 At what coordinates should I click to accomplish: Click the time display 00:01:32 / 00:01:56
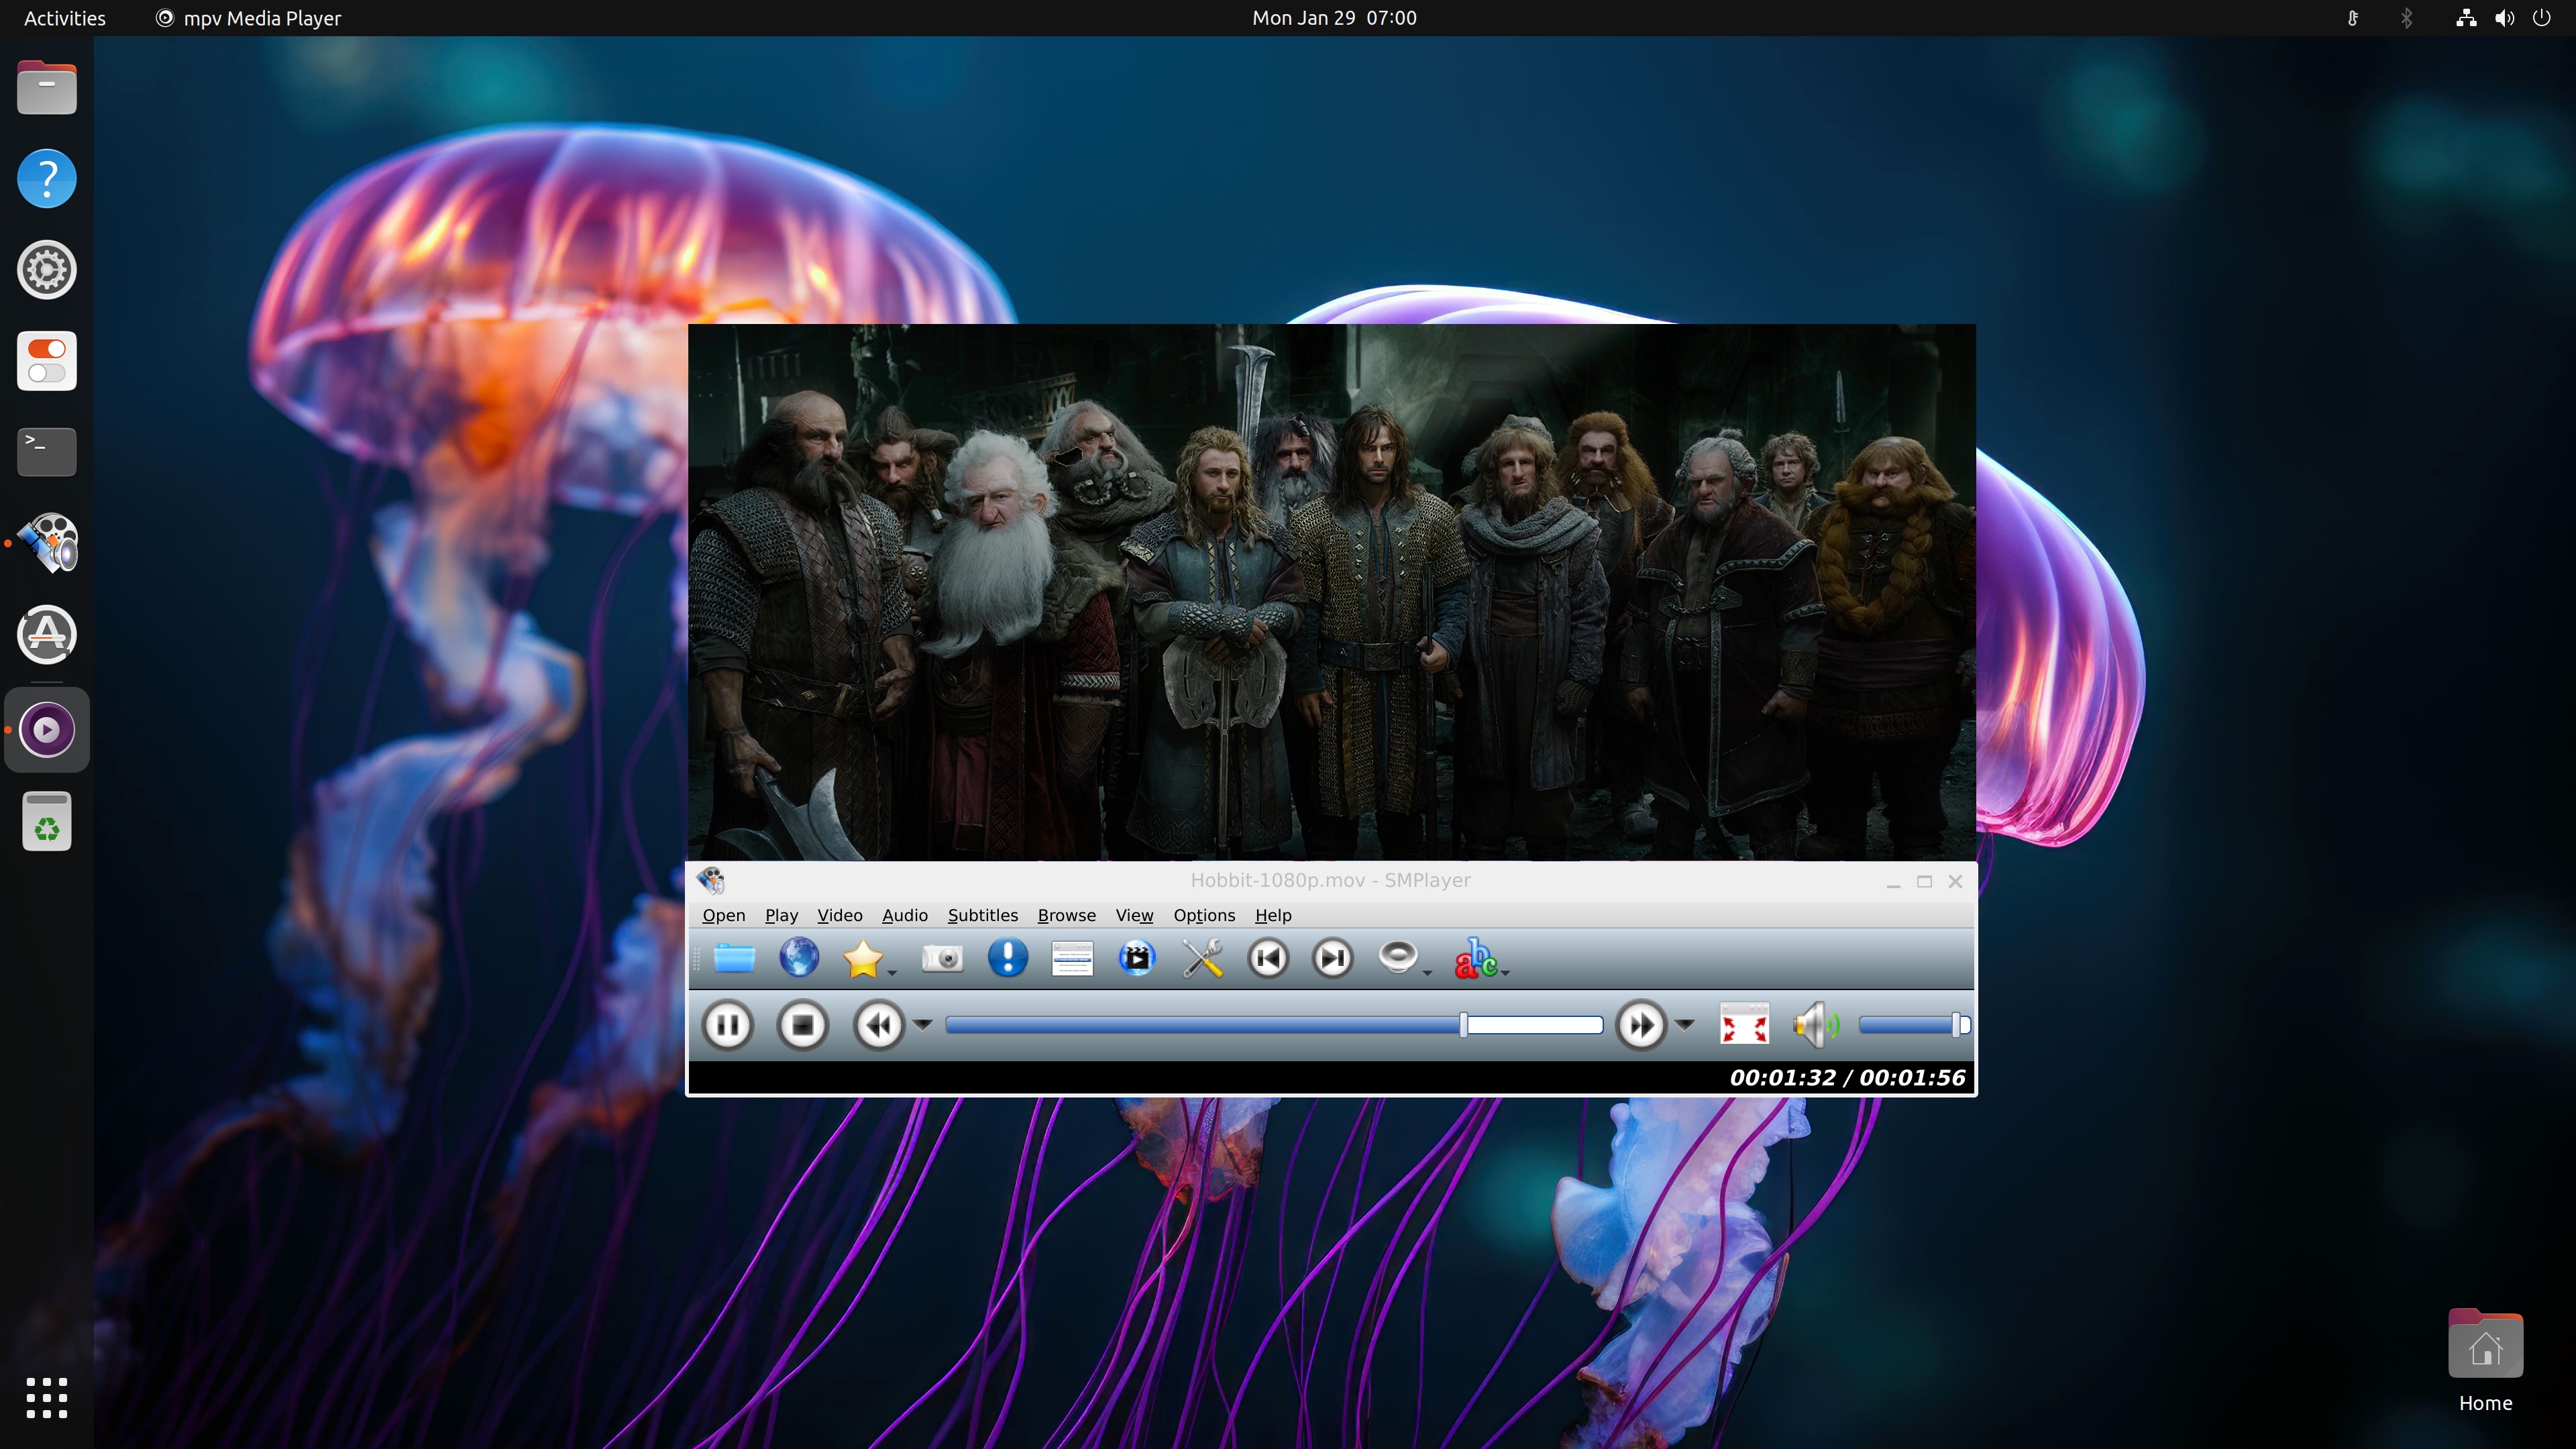(x=1847, y=1077)
